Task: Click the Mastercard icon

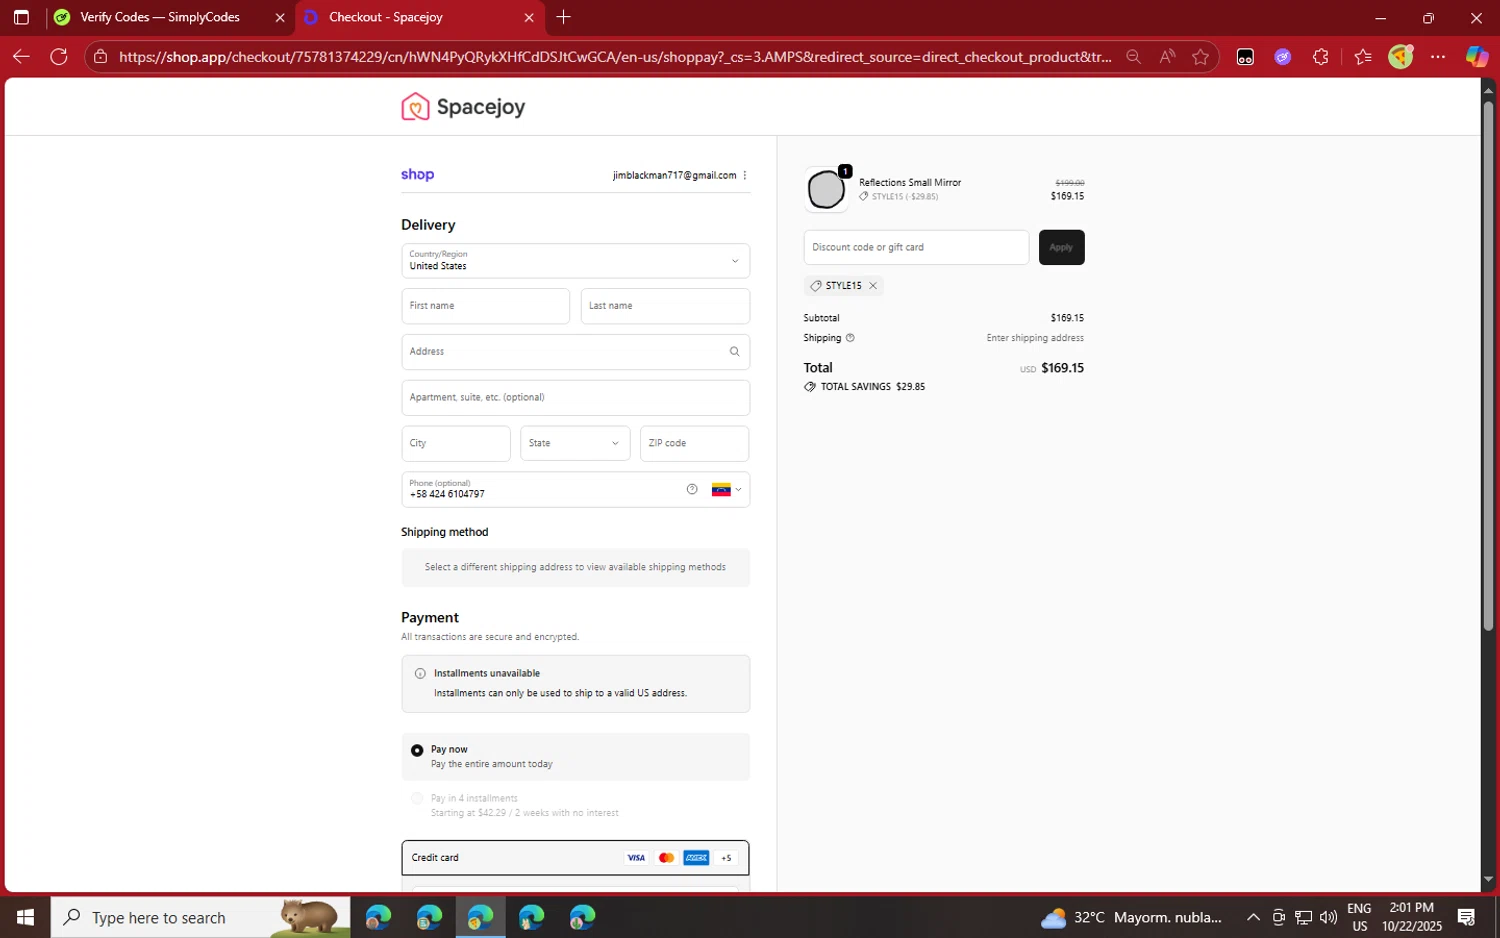Action: tap(666, 858)
